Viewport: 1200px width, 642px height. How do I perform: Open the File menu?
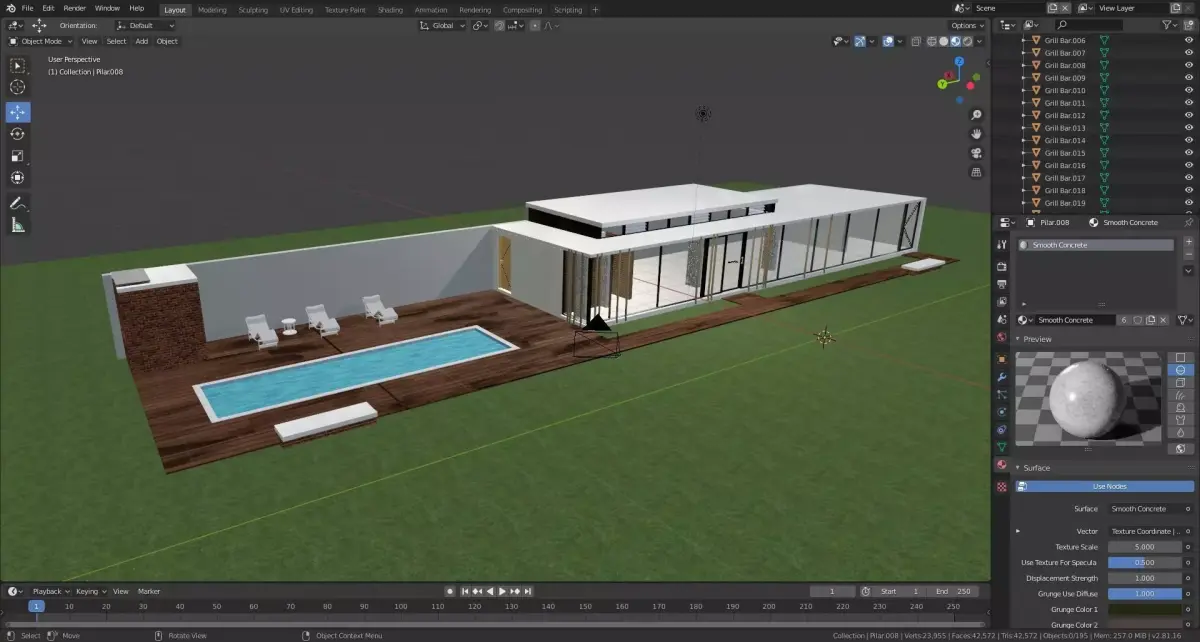[27, 8]
